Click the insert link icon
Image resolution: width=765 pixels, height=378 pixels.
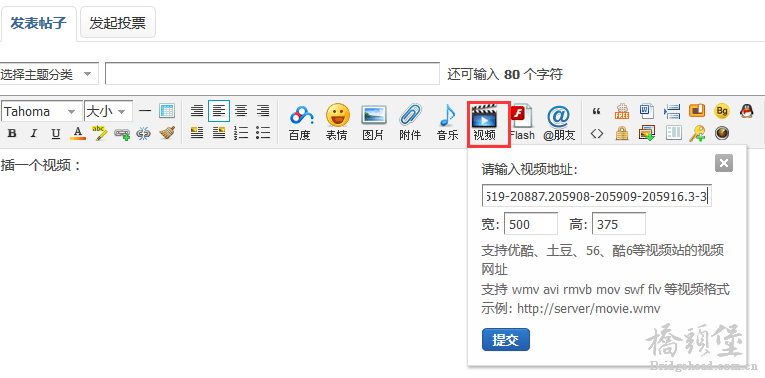pyautogui.click(x=122, y=134)
